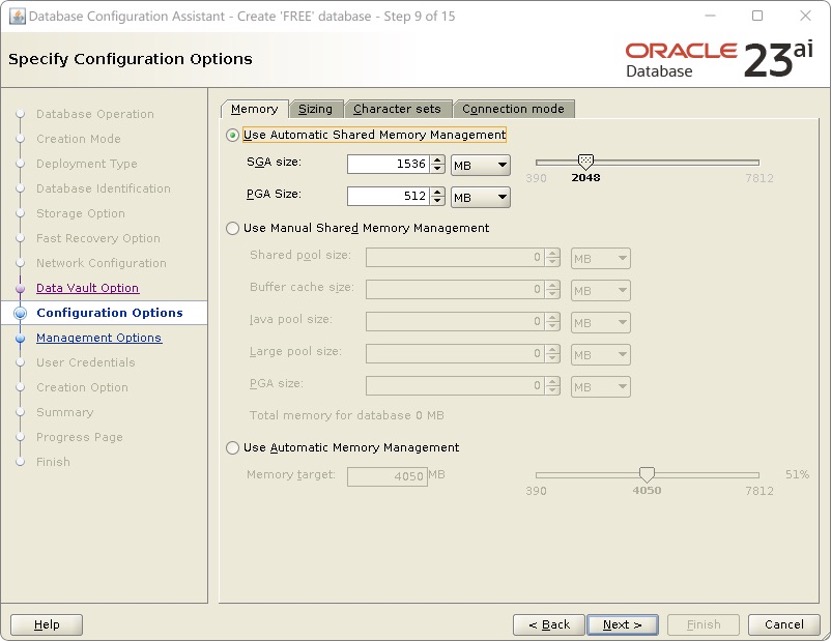
Task: Cancel the database creation wizard
Action: (784, 623)
